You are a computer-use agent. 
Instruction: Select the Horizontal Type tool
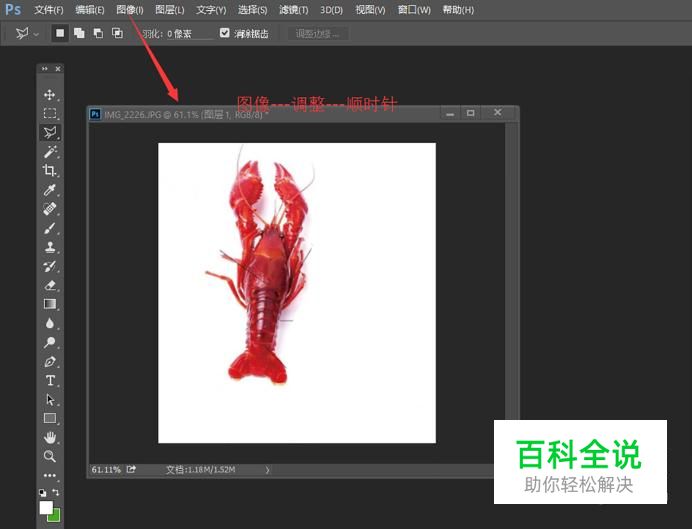click(x=50, y=380)
